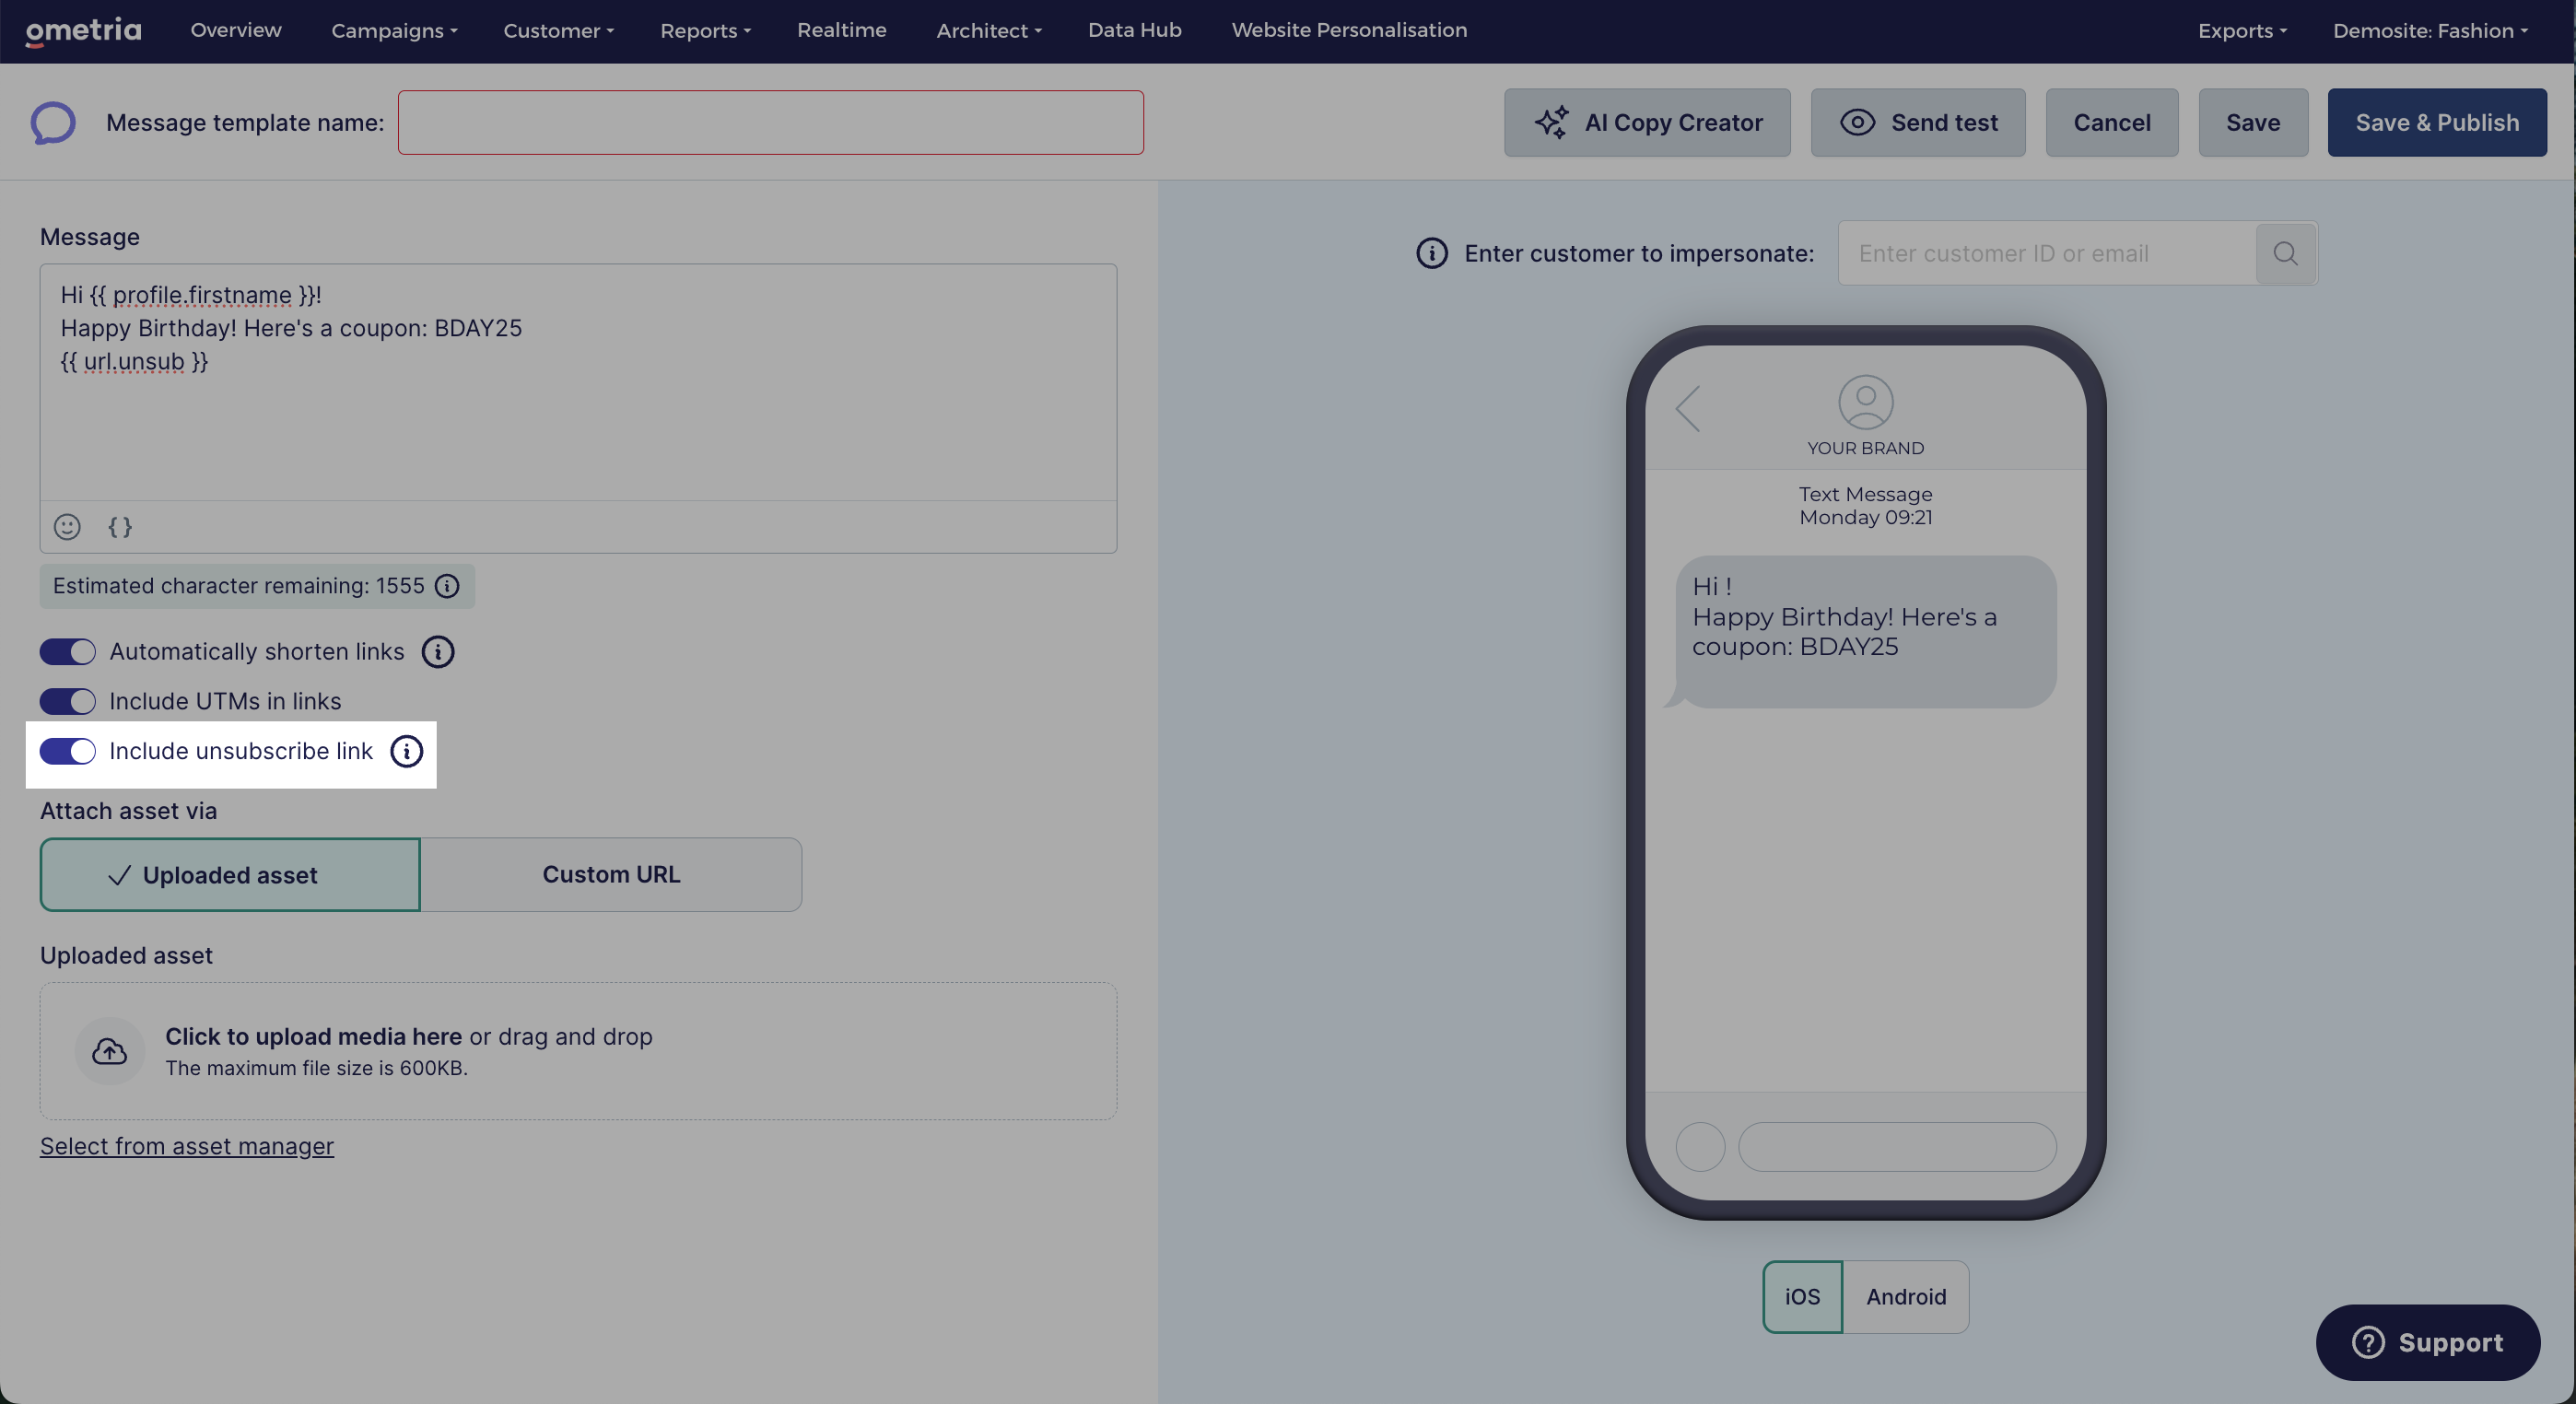Switch preview to Android

[1905, 1297]
